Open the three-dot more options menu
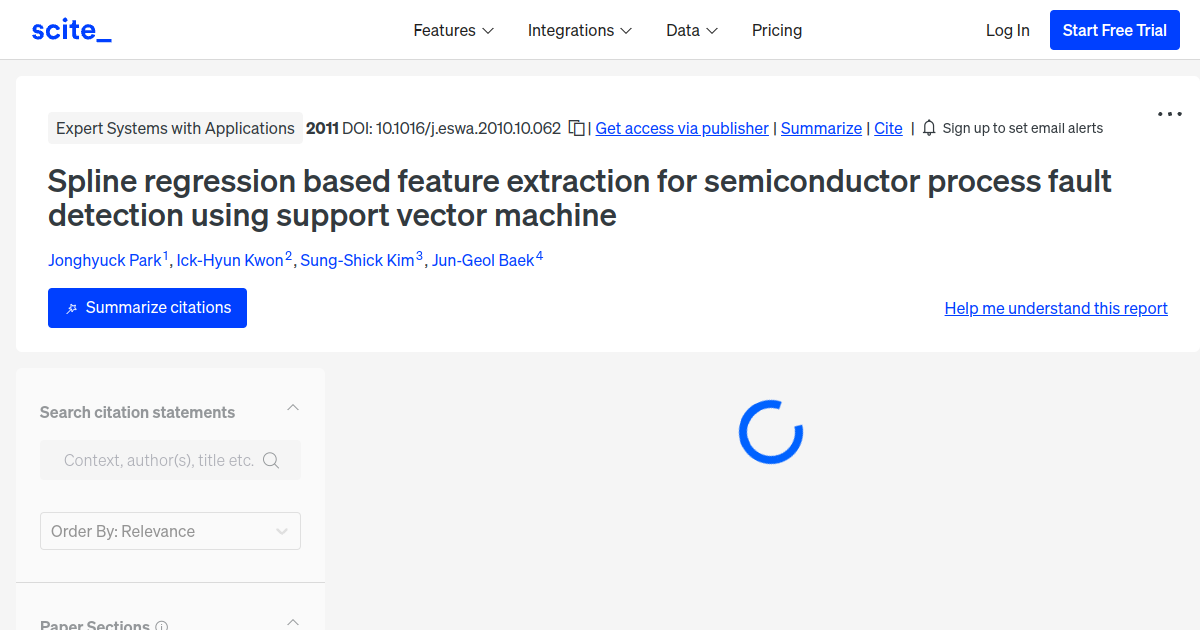Image resolution: width=1200 pixels, height=630 pixels. pyautogui.click(x=1169, y=114)
